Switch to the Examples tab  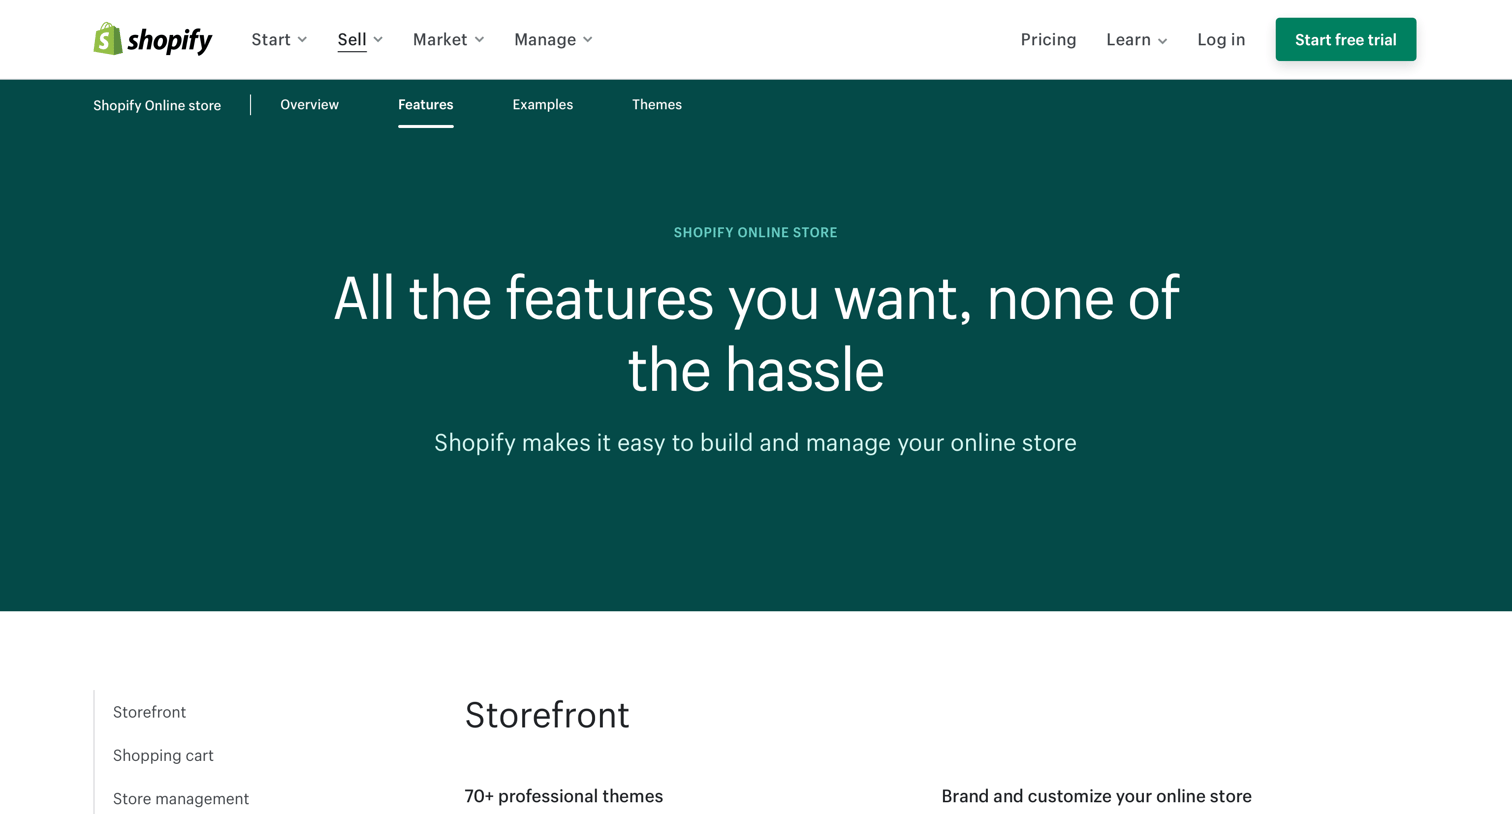coord(542,104)
